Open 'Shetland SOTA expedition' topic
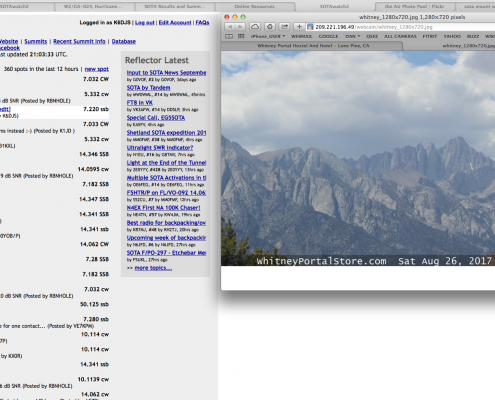The width and height of the screenshot is (495, 400). 166,133
